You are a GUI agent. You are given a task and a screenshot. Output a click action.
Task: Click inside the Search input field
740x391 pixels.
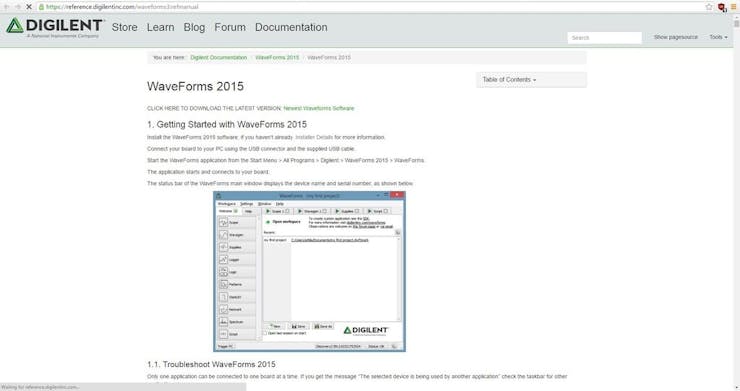(605, 38)
